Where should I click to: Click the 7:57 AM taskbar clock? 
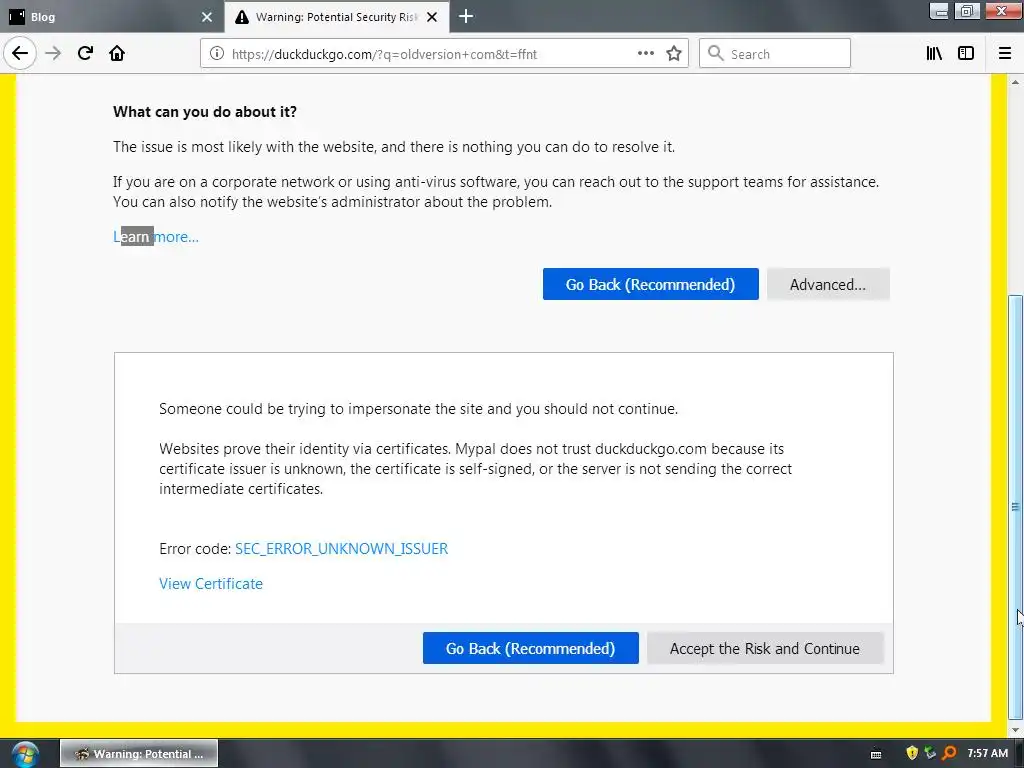[987, 753]
